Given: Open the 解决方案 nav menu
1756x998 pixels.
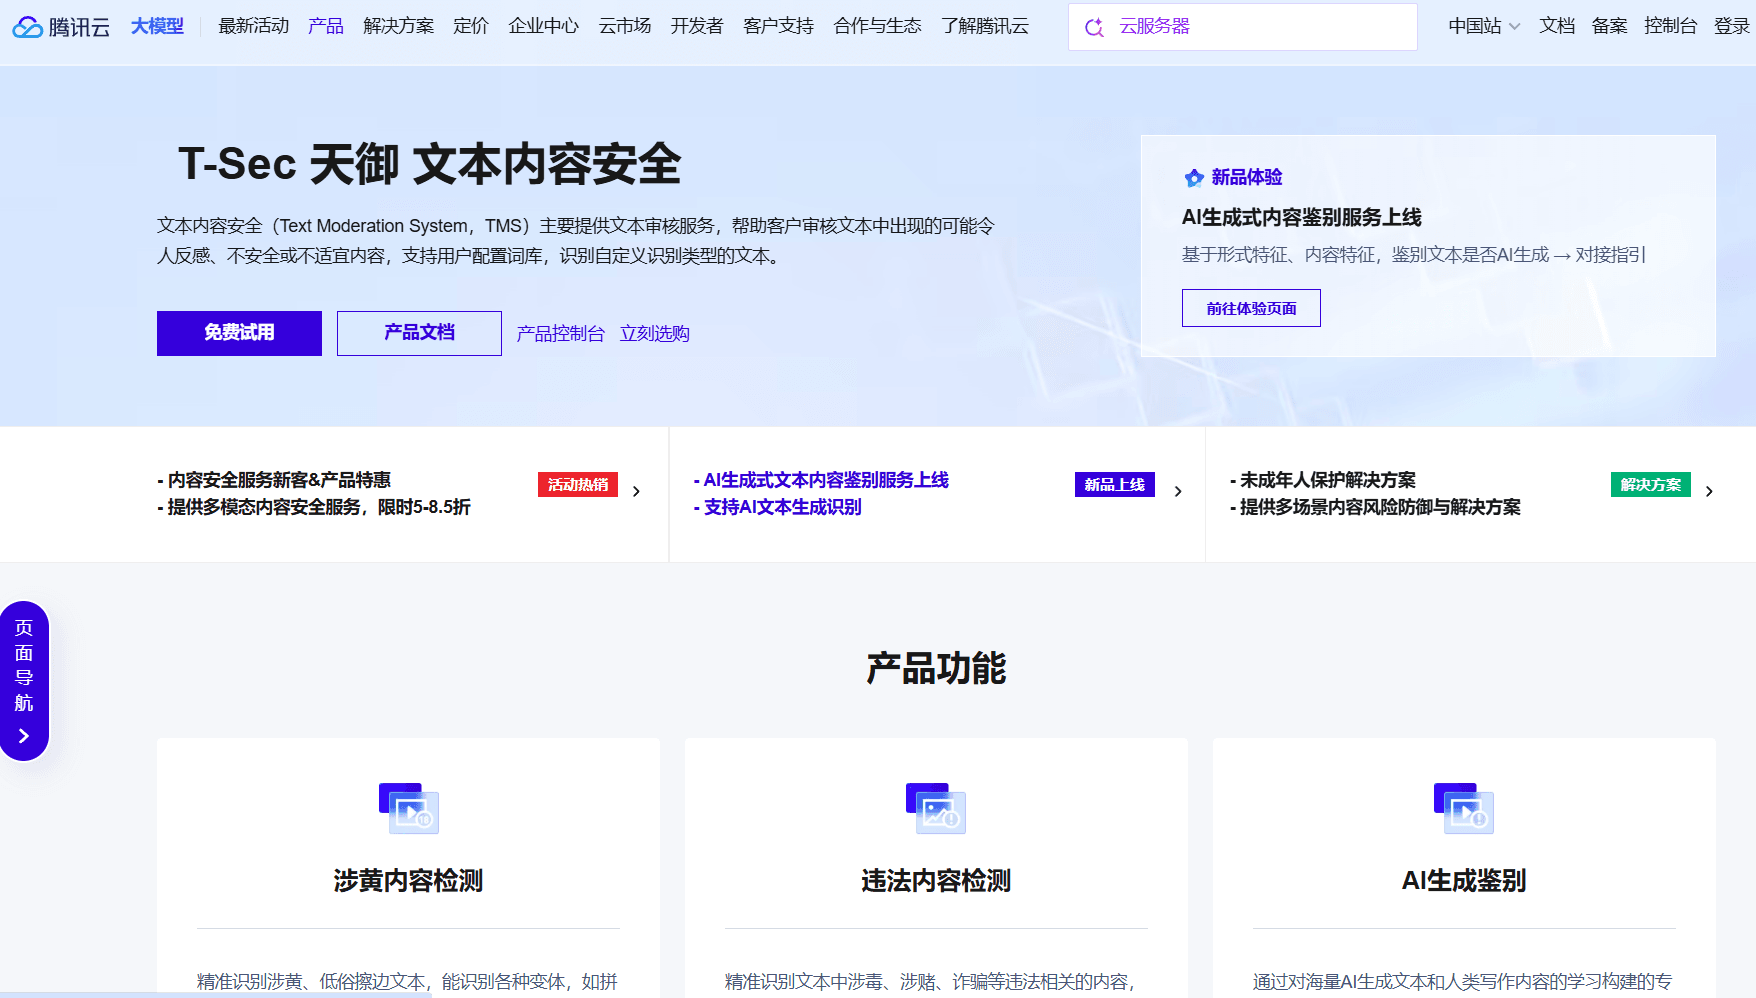Looking at the screenshot, I should 399,26.
